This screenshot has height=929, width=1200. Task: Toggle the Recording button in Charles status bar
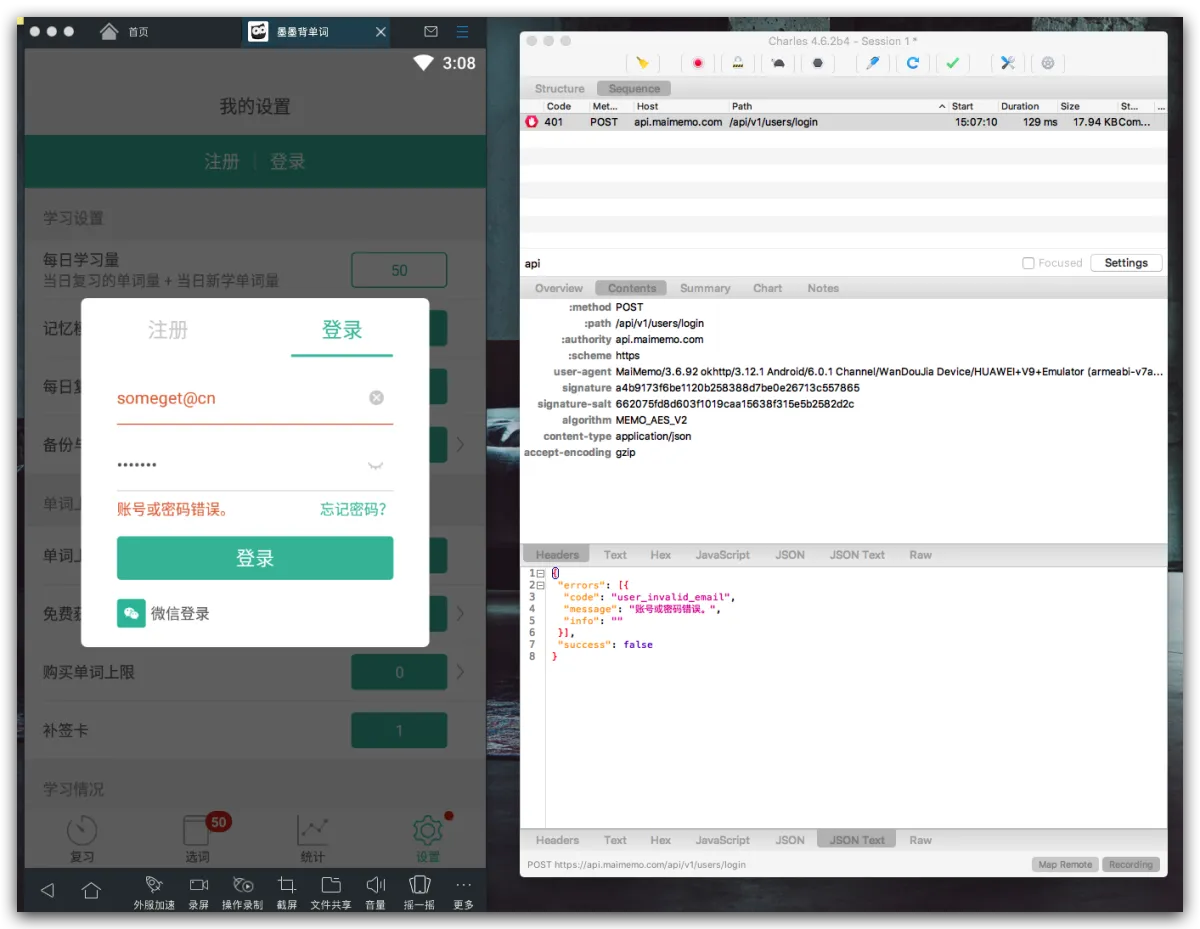coord(1130,865)
